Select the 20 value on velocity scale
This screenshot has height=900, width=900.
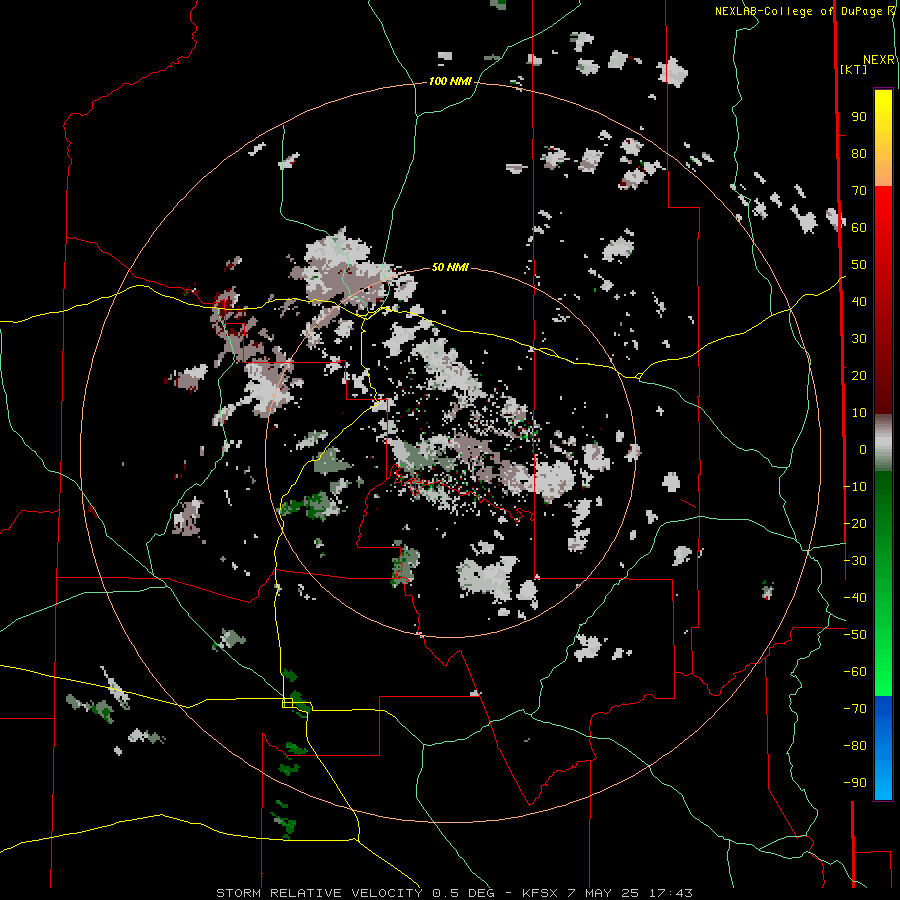click(859, 375)
